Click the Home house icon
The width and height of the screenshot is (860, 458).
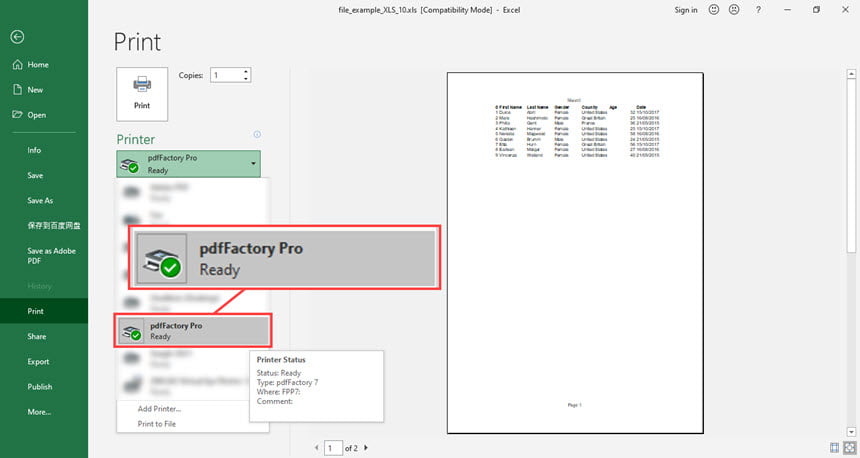18,65
